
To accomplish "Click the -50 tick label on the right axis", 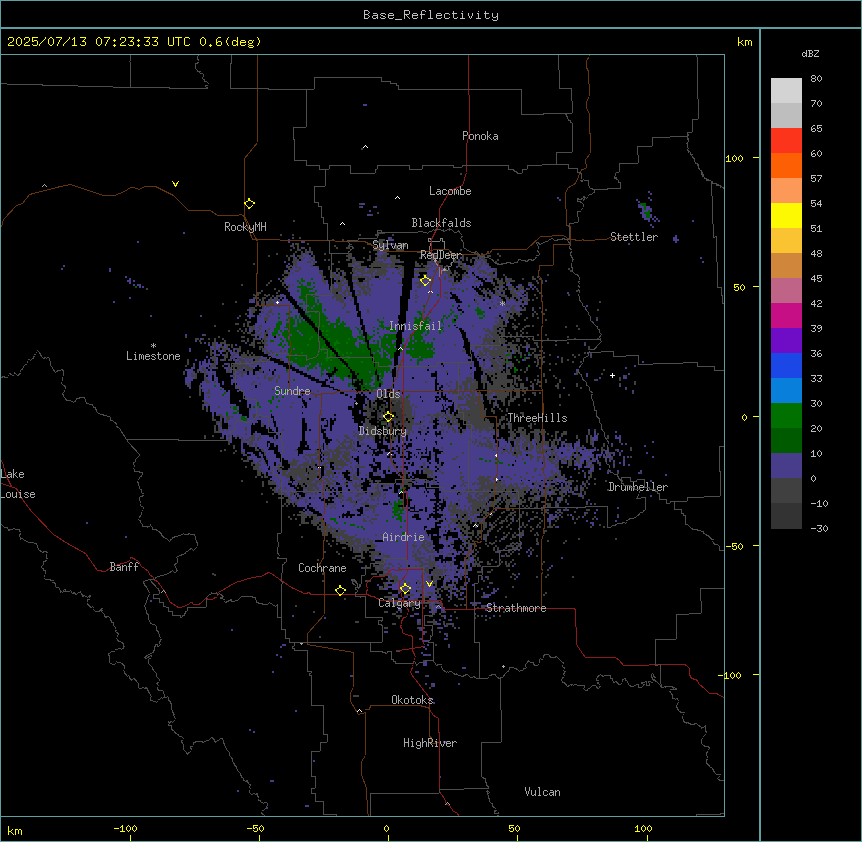I will [x=733, y=546].
